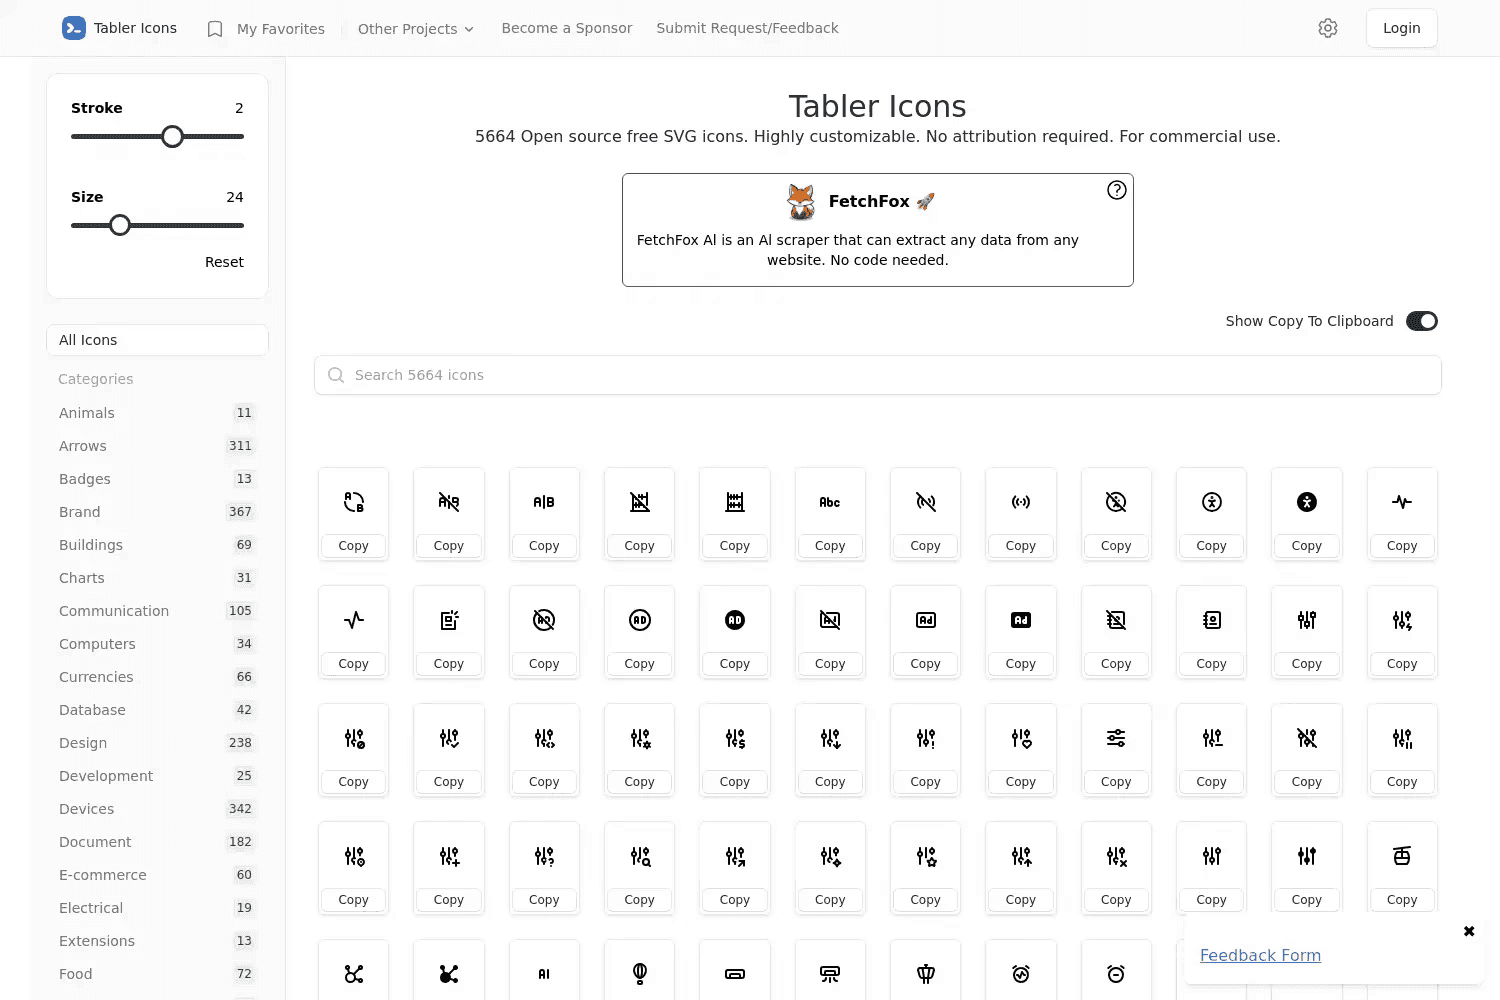Select the adjustments with star icon
The image size is (1500, 1000).
[x=926, y=856]
